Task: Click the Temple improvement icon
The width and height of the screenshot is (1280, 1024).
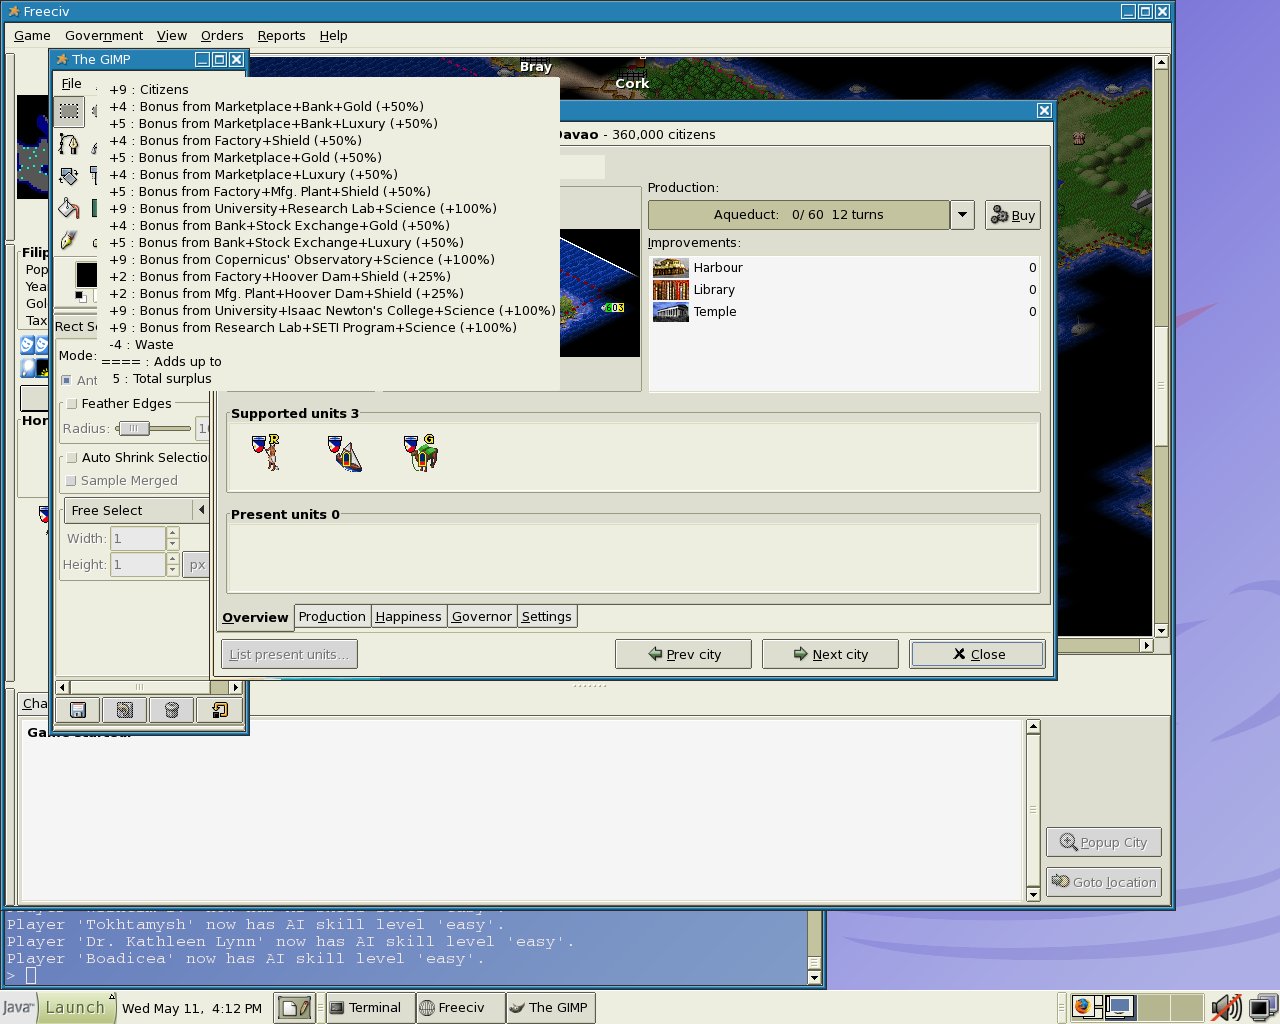Action: pyautogui.click(x=670, y=311)
